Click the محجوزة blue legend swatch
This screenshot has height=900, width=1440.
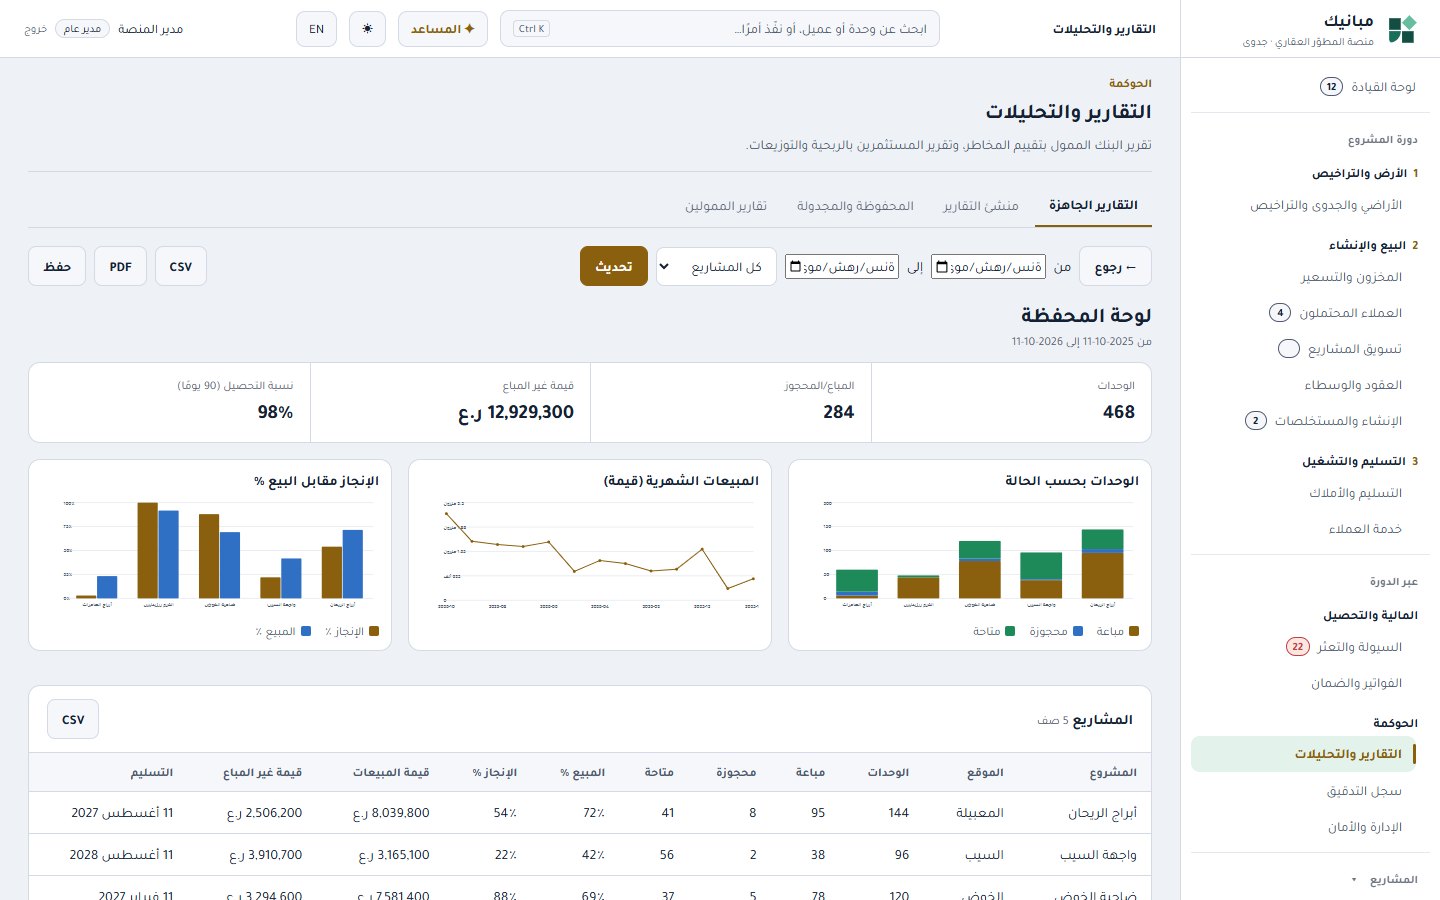pos(1078,631)
